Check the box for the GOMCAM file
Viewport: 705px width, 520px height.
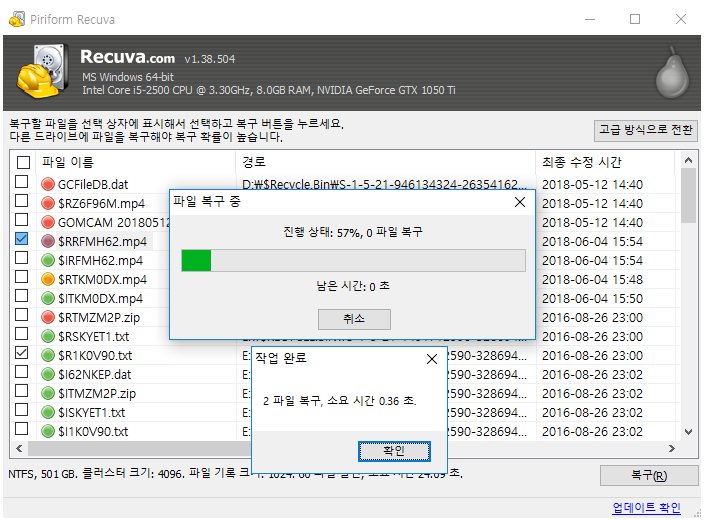coord(22,220)
